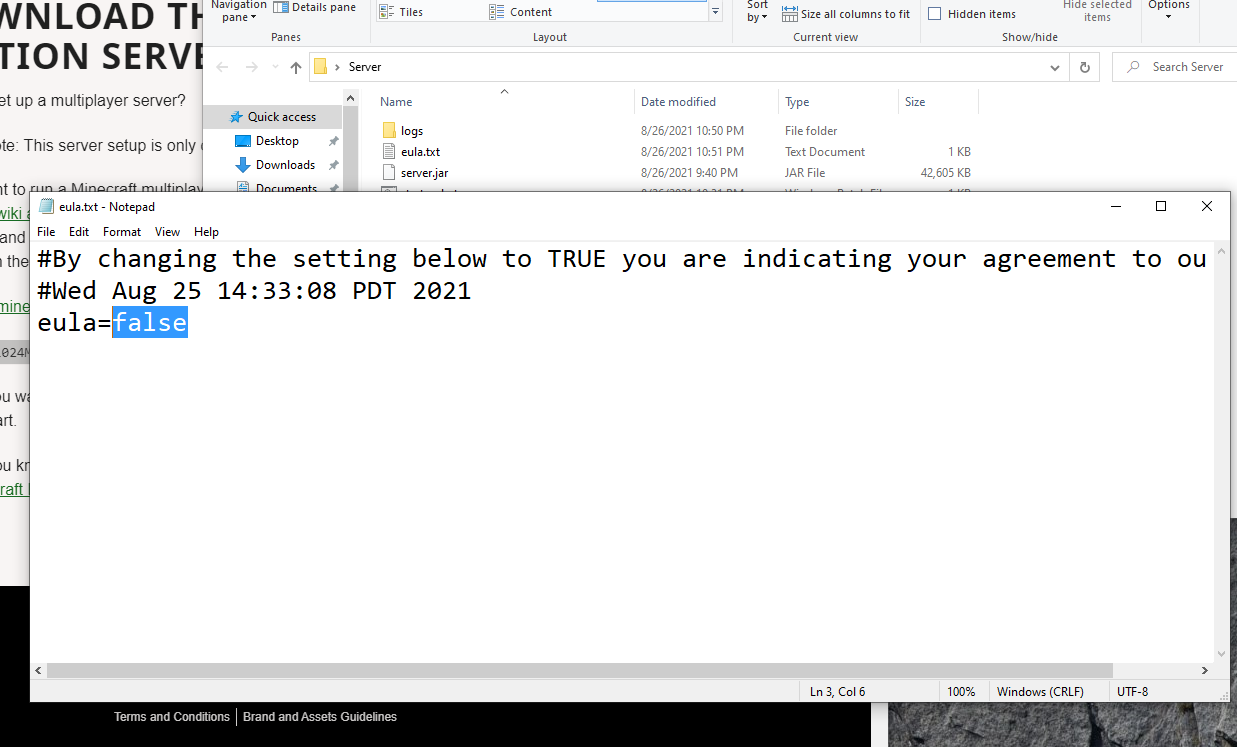Click the Quick access star icon
The width and height of the screenshot is (1237, 747).
click(236, 117)
